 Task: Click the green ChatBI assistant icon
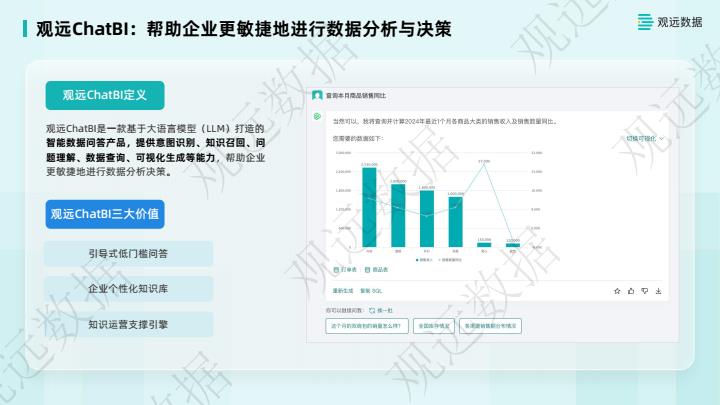317,117
